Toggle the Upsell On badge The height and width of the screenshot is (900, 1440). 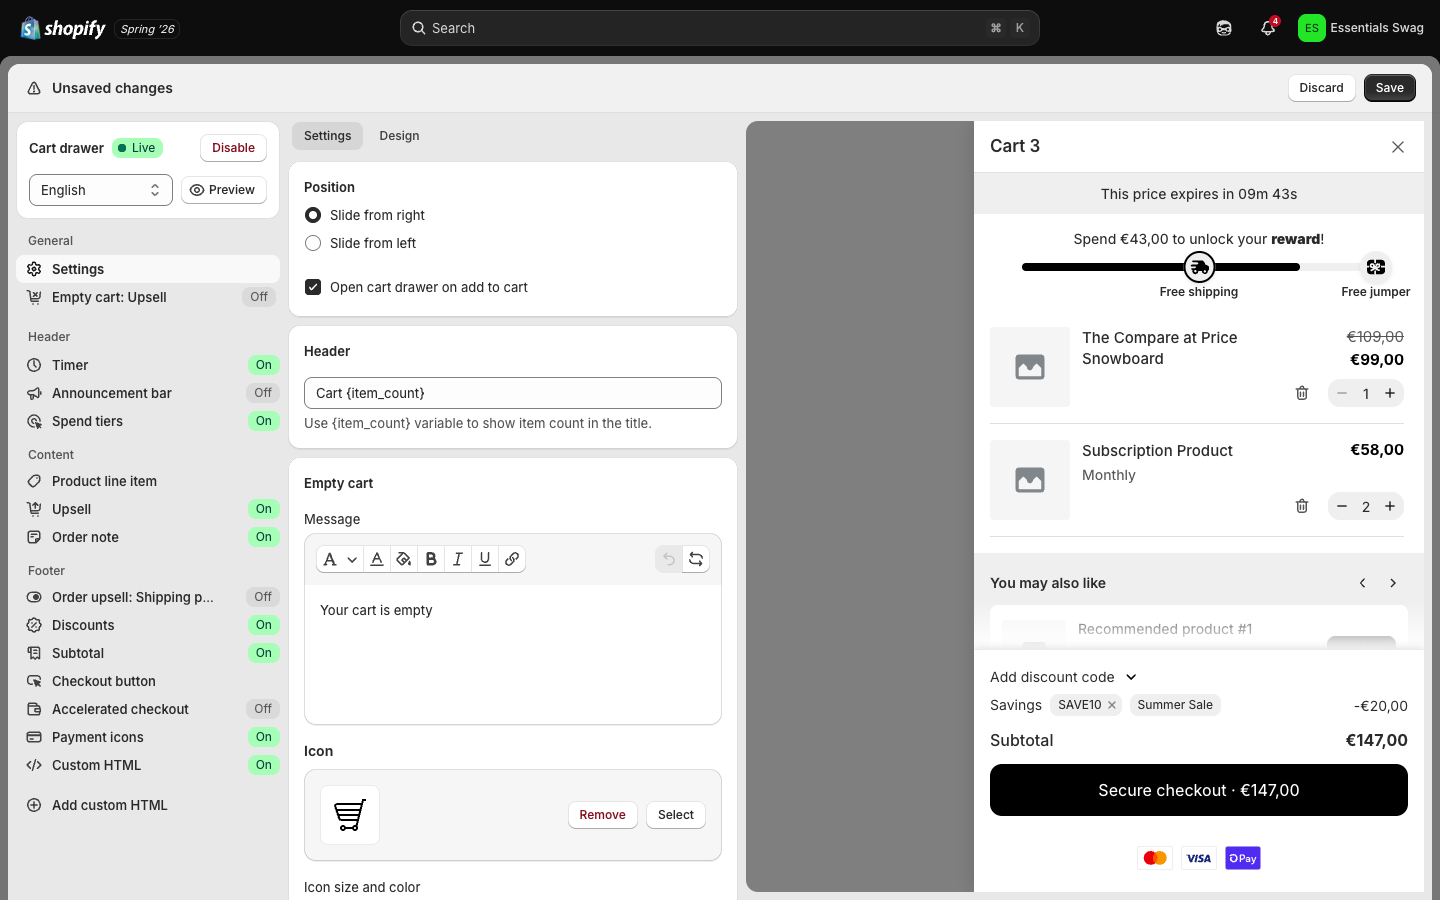263,509
